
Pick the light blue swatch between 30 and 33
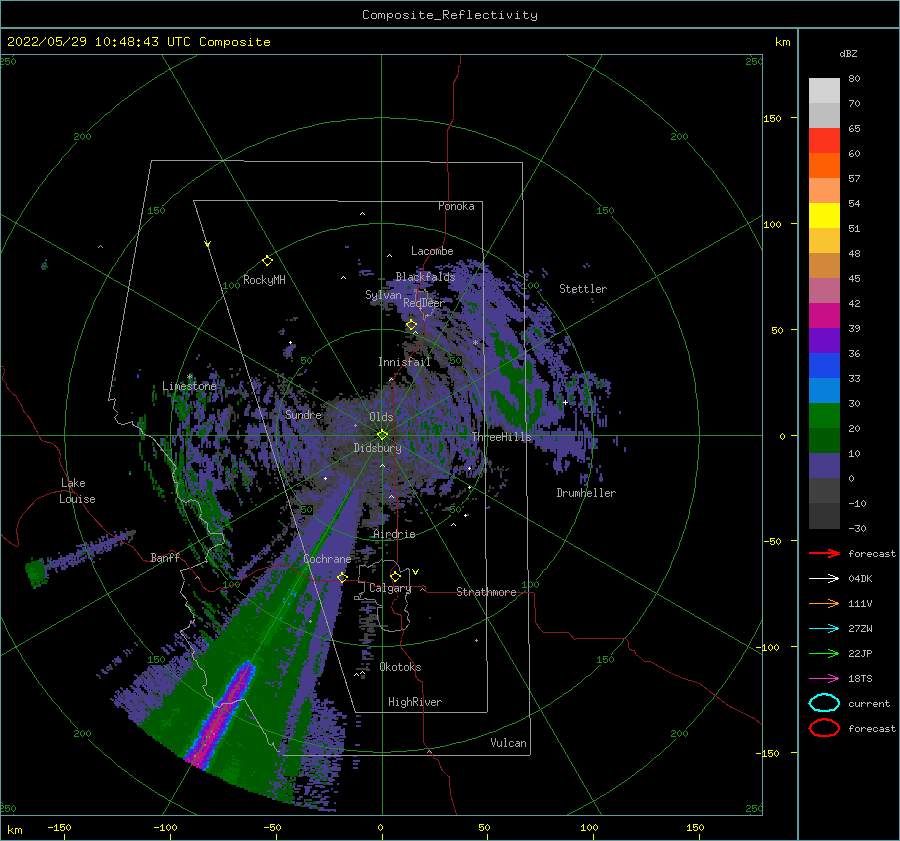[x=824, y=391]
